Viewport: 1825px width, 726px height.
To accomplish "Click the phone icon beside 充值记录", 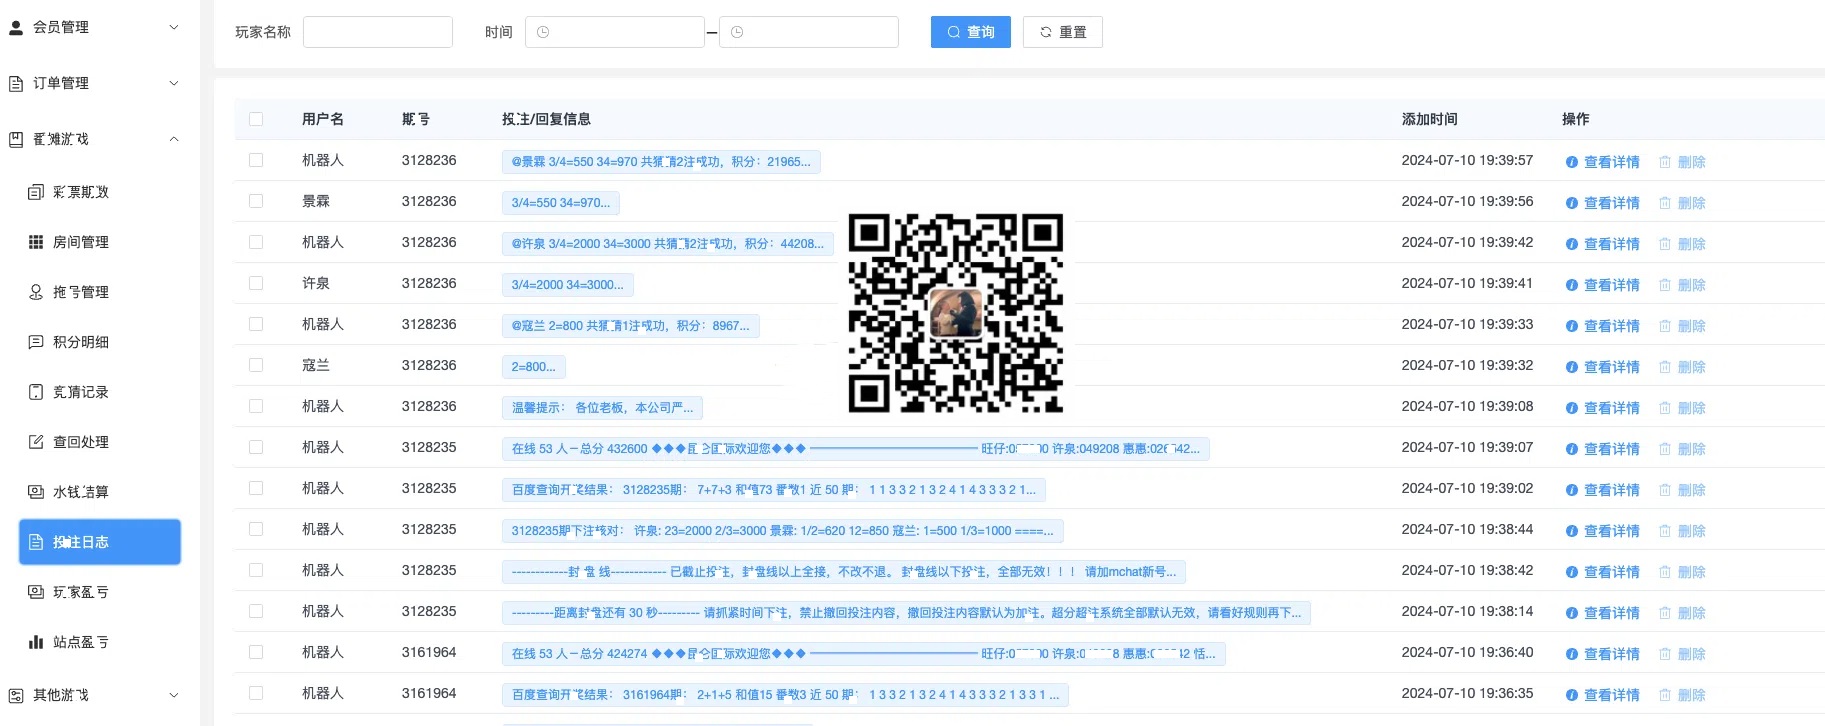I will [36, 392].
